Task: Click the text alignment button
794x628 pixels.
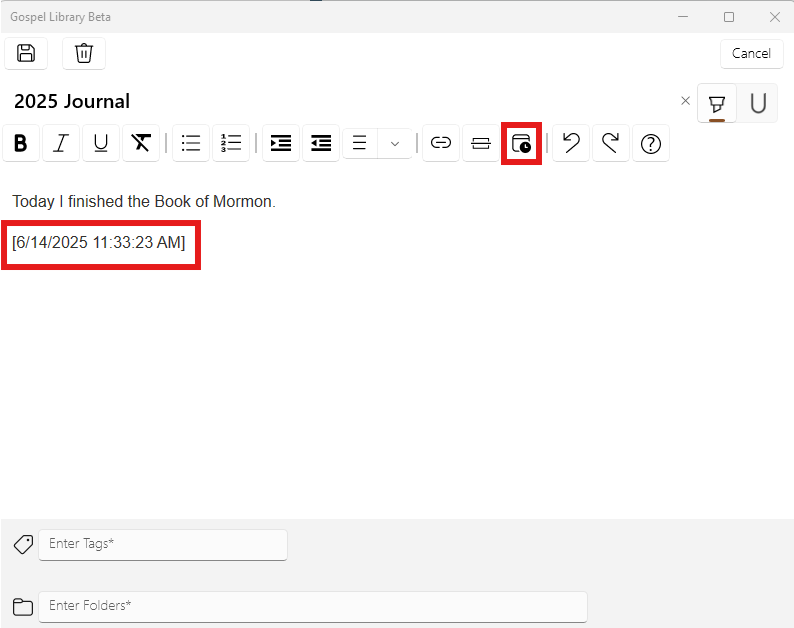Action: [x=360, y=143]
